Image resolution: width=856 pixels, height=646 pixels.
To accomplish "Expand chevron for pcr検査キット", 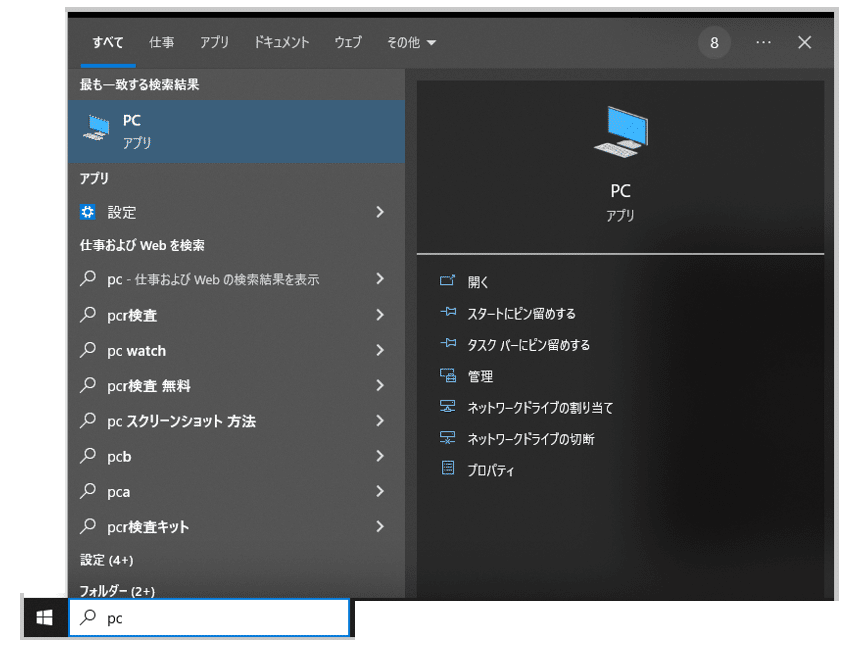I will (381, 526).
